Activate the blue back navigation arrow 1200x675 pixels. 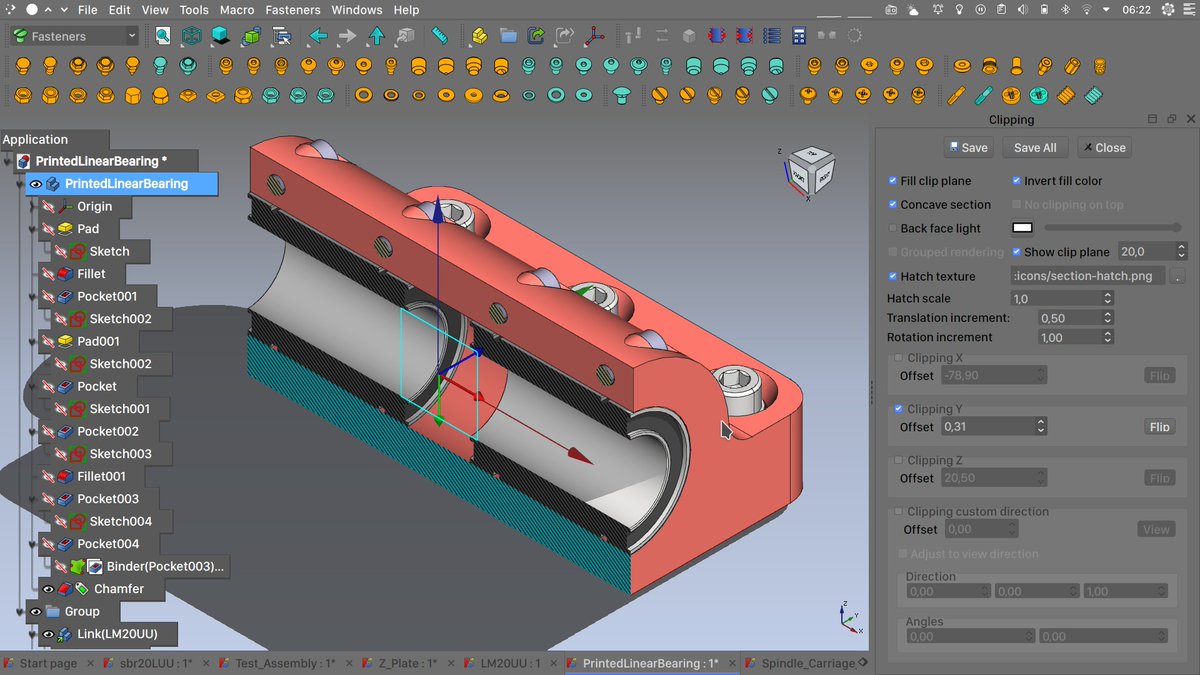(x=316, y=34)
